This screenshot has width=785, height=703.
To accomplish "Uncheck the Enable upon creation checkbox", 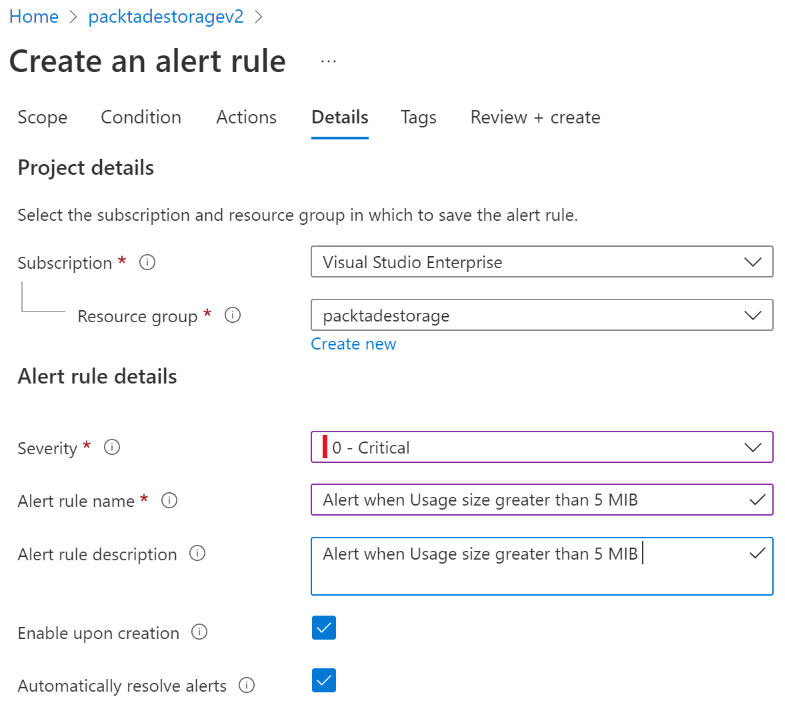I will 324,628.
